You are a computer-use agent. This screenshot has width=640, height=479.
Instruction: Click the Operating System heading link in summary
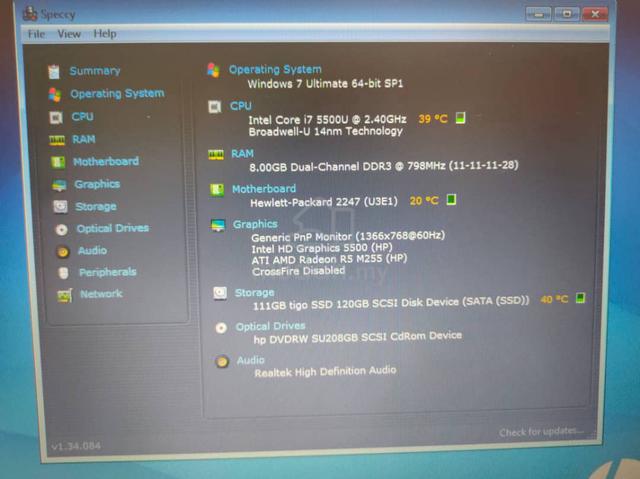point(275,69)
